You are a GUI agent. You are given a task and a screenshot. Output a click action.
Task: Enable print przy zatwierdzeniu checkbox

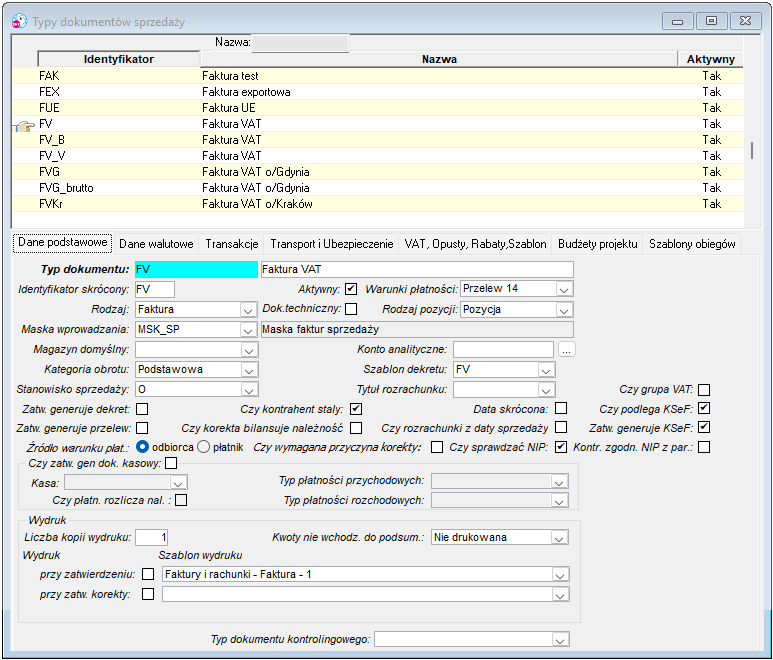pyautogui.click(x=148, y=574)
